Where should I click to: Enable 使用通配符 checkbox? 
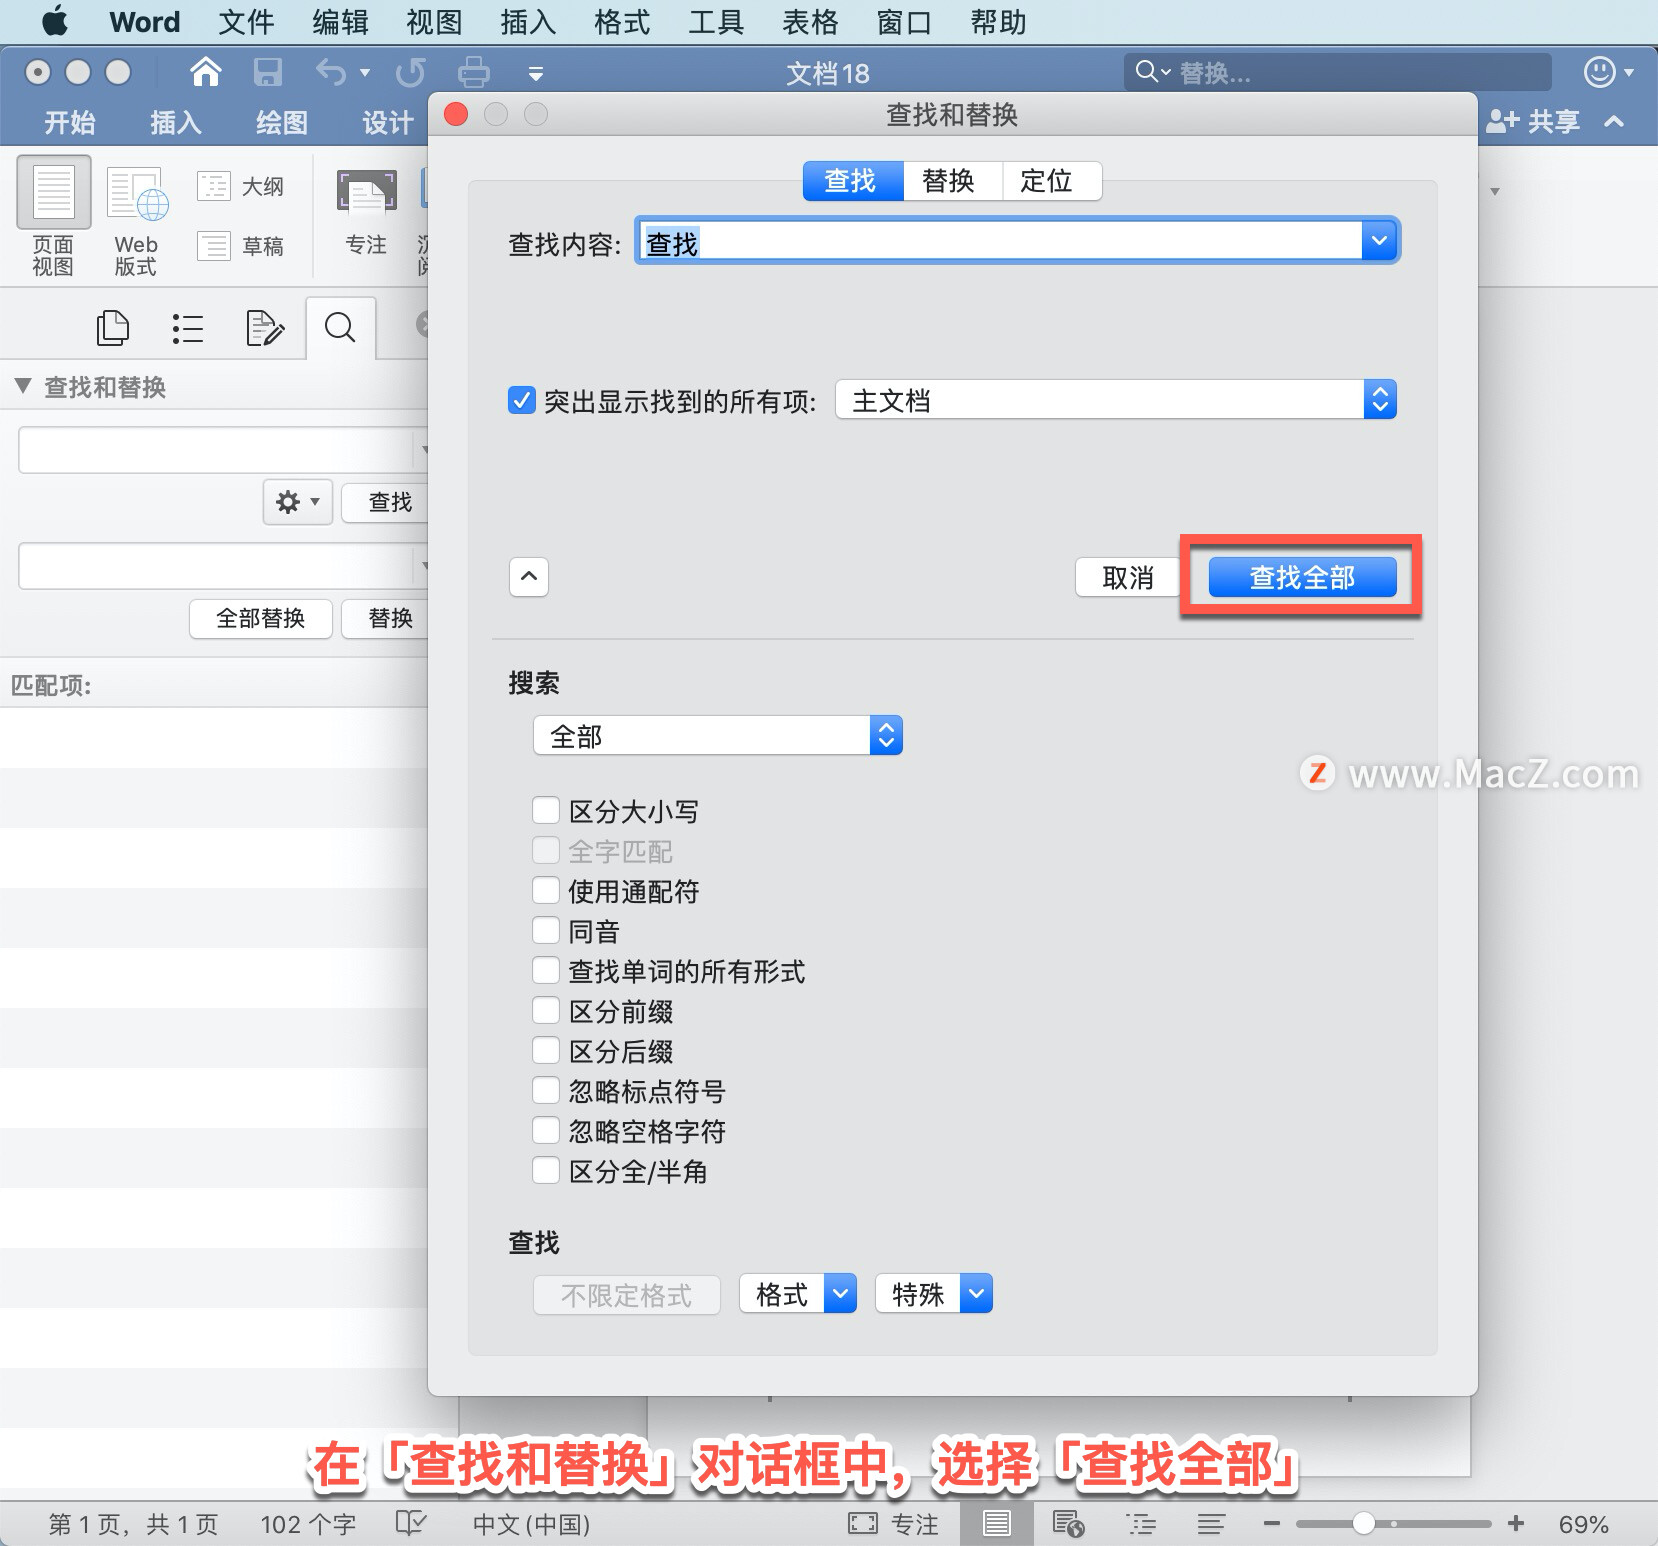pyautogui.click(x=546, y=891)
